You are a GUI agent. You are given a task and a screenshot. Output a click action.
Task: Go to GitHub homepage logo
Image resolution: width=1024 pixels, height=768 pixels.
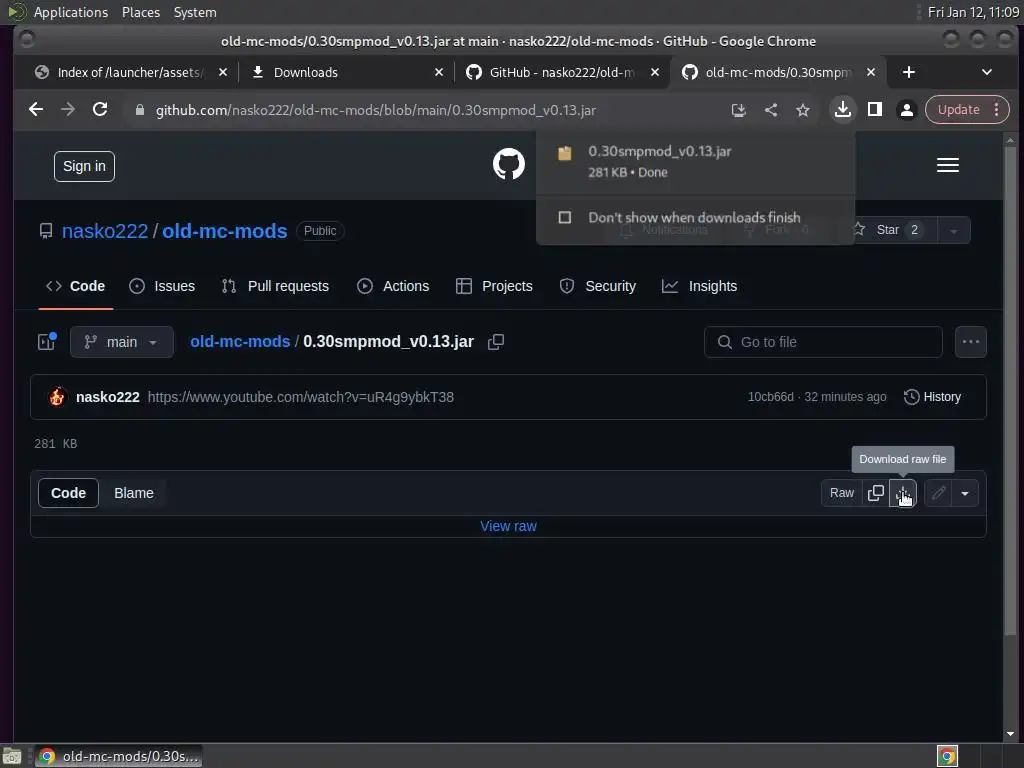[509, 164]
